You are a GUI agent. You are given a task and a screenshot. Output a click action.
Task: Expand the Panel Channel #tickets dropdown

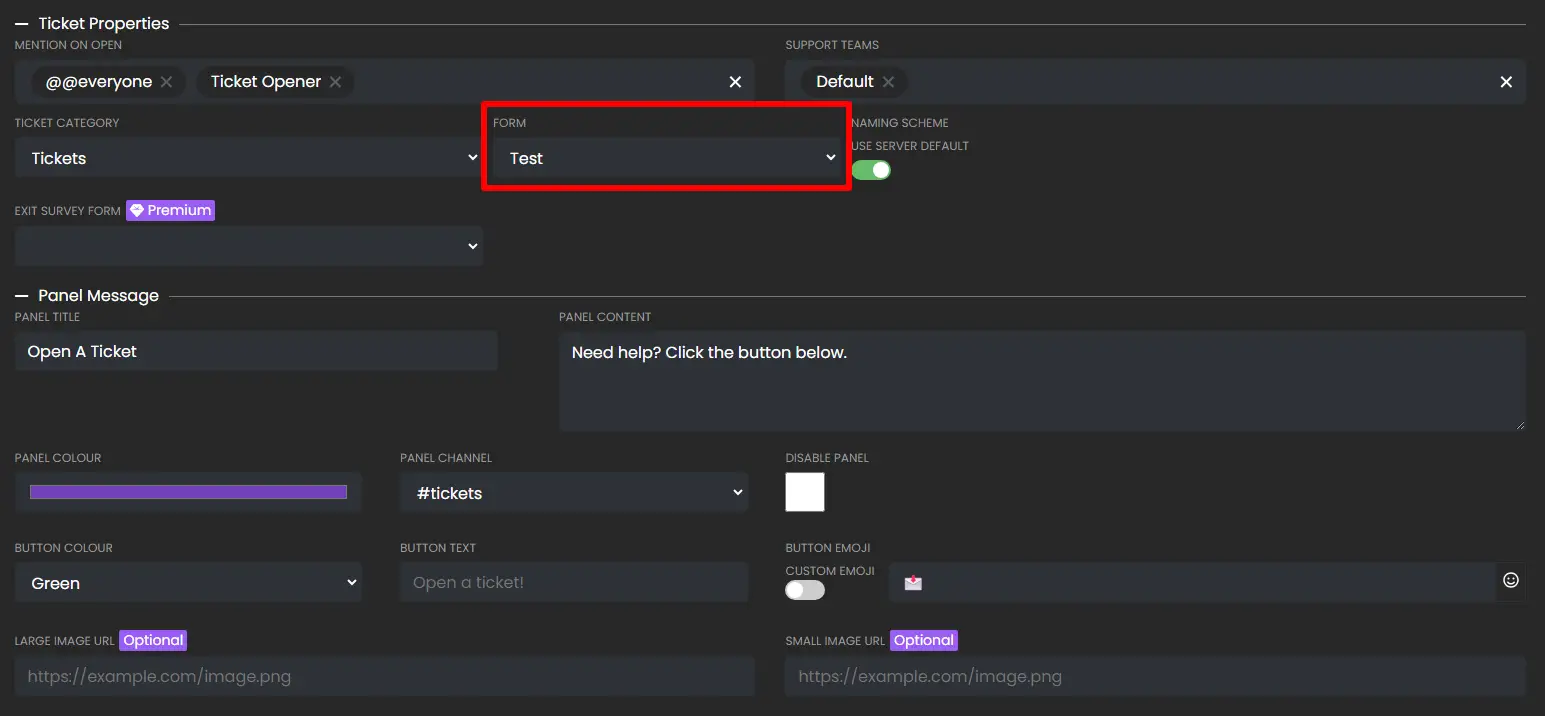coord(574,493)
